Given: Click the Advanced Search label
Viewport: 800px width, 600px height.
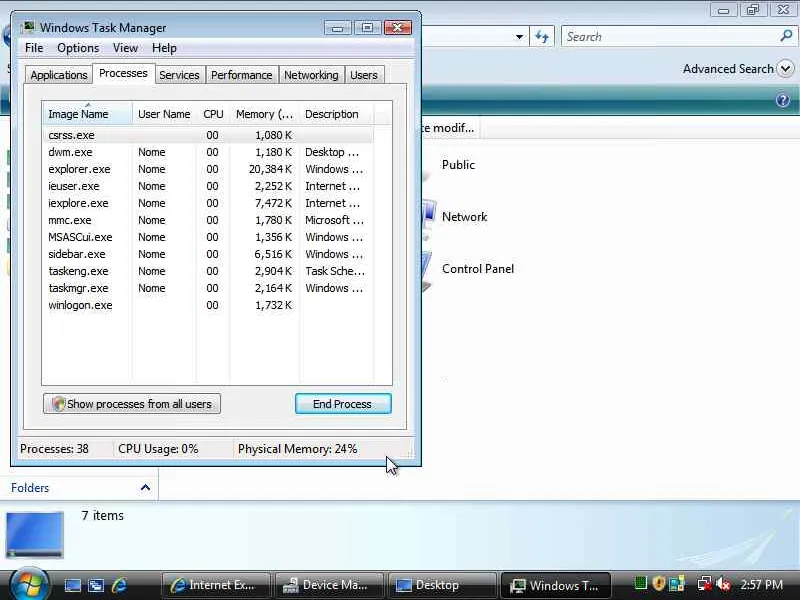Looking at the screenshot, I should 728,69.
